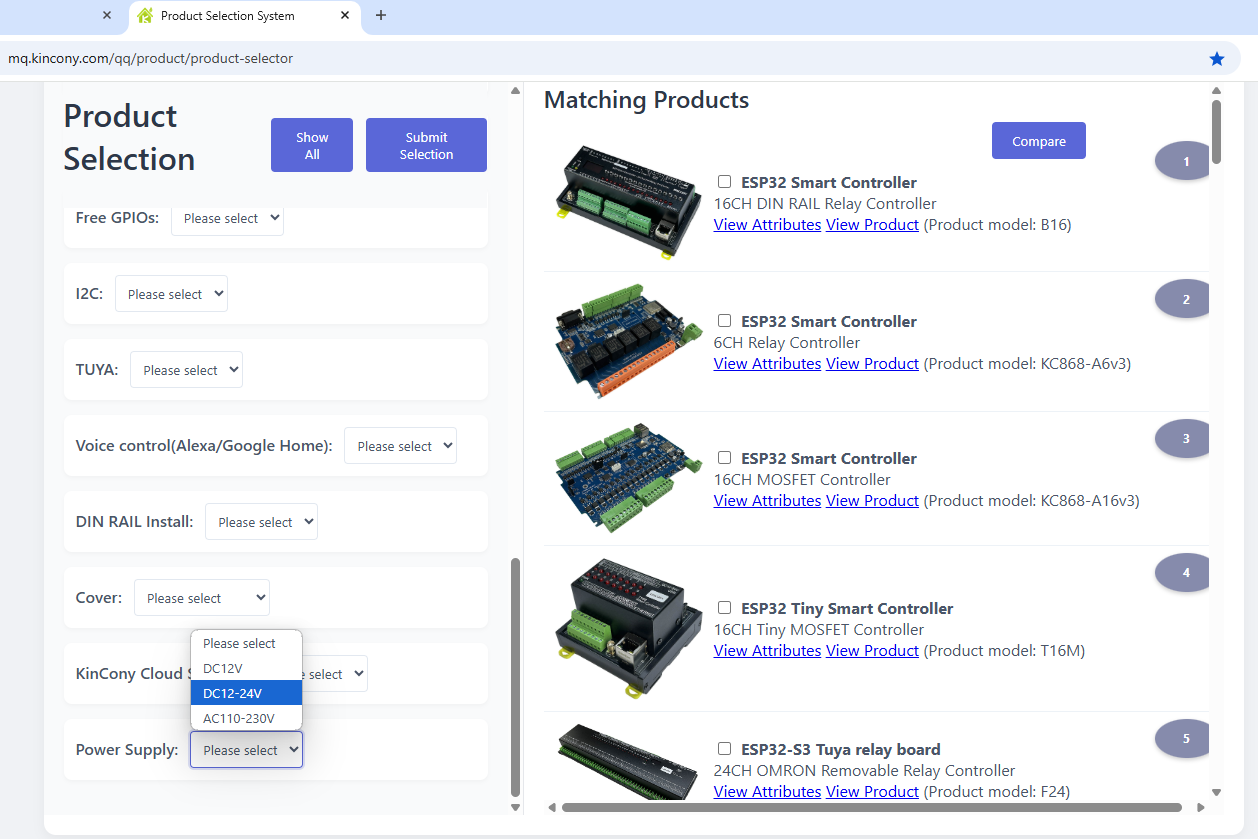
Task: Click the T16M controller image
Action: click(628, 628)
